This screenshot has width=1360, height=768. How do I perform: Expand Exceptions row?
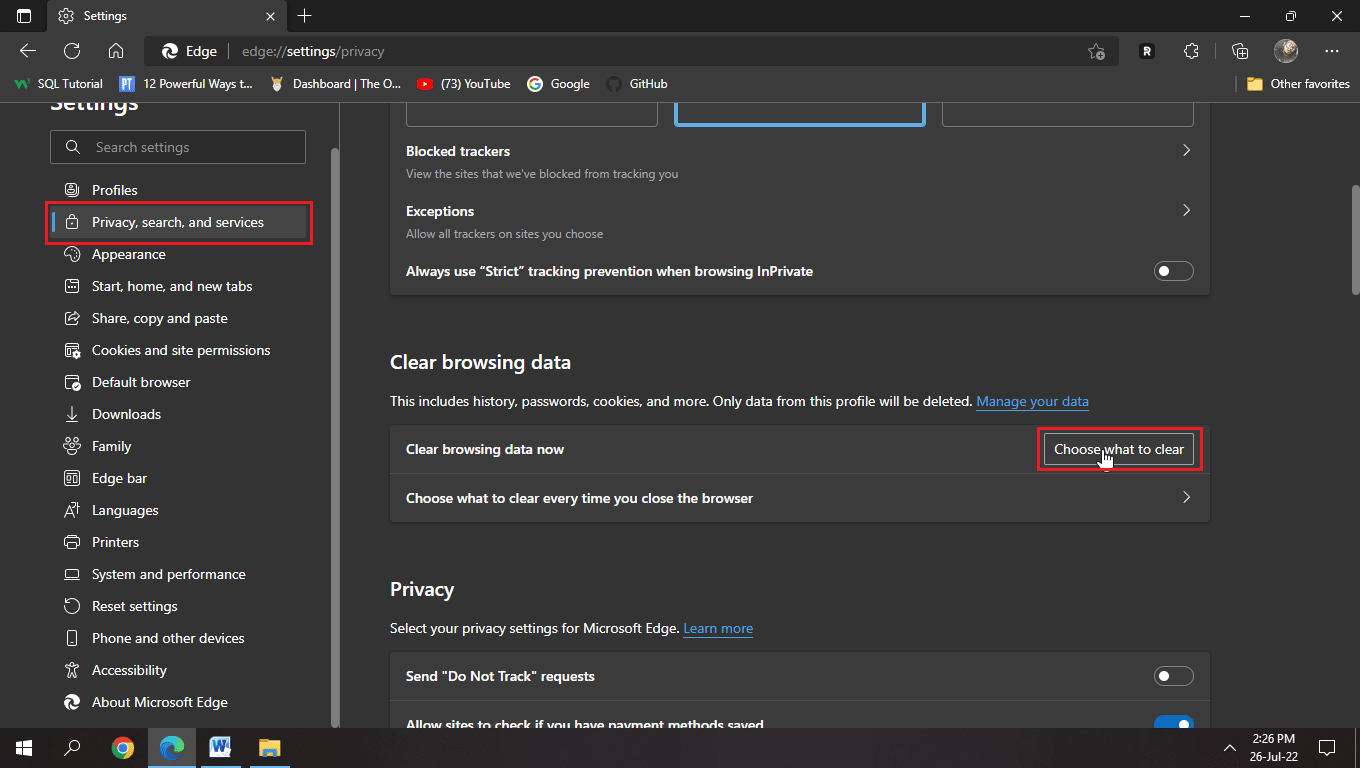[x=799, y=221]
